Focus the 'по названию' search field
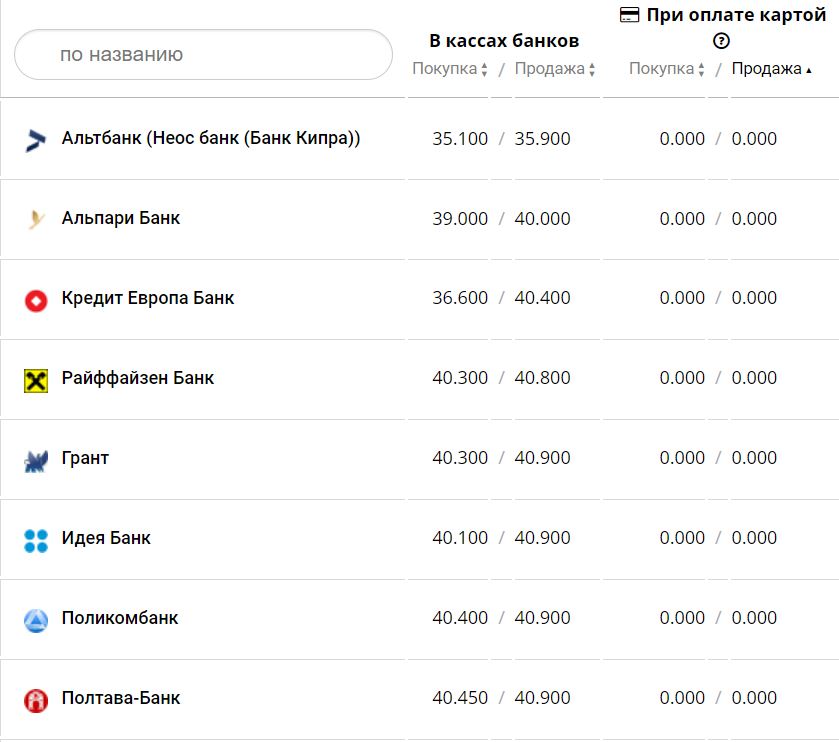 point(203,54)
